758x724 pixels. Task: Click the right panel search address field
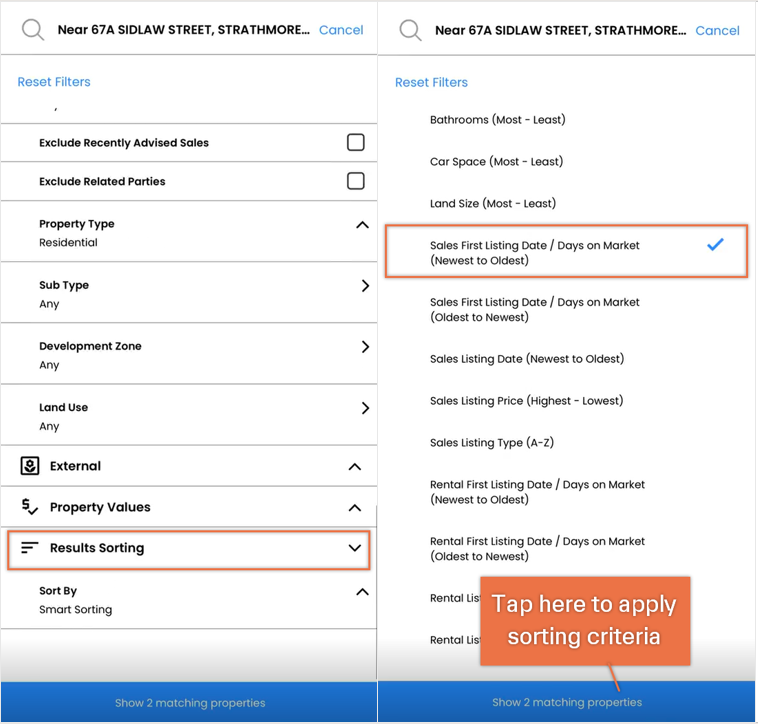[x=561, y=30]
